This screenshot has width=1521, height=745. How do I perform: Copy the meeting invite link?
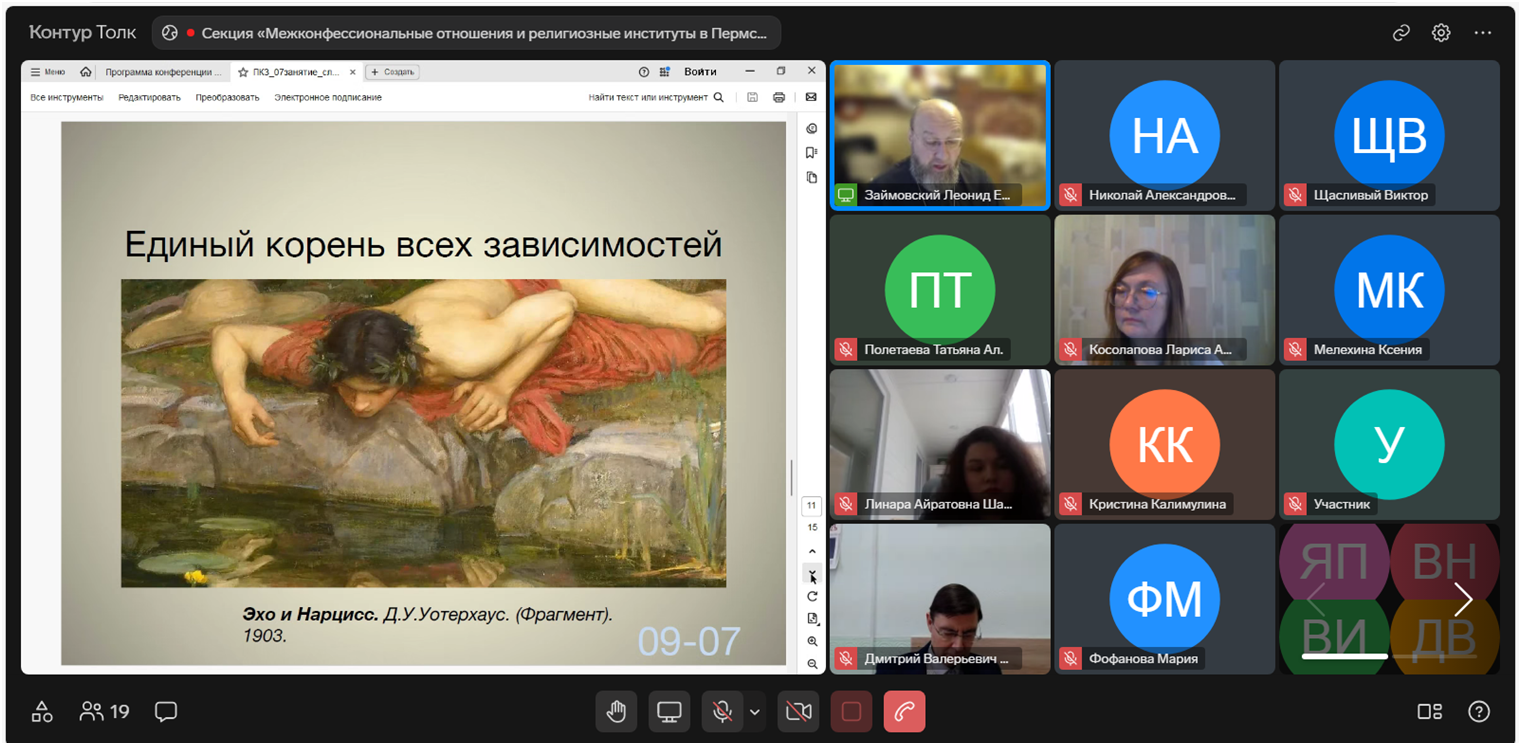click(1401, 33)
